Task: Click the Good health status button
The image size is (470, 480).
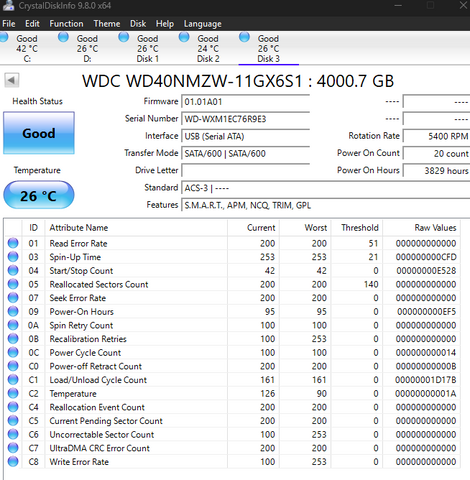Action: pyautogui.click(x=39, y=133)
